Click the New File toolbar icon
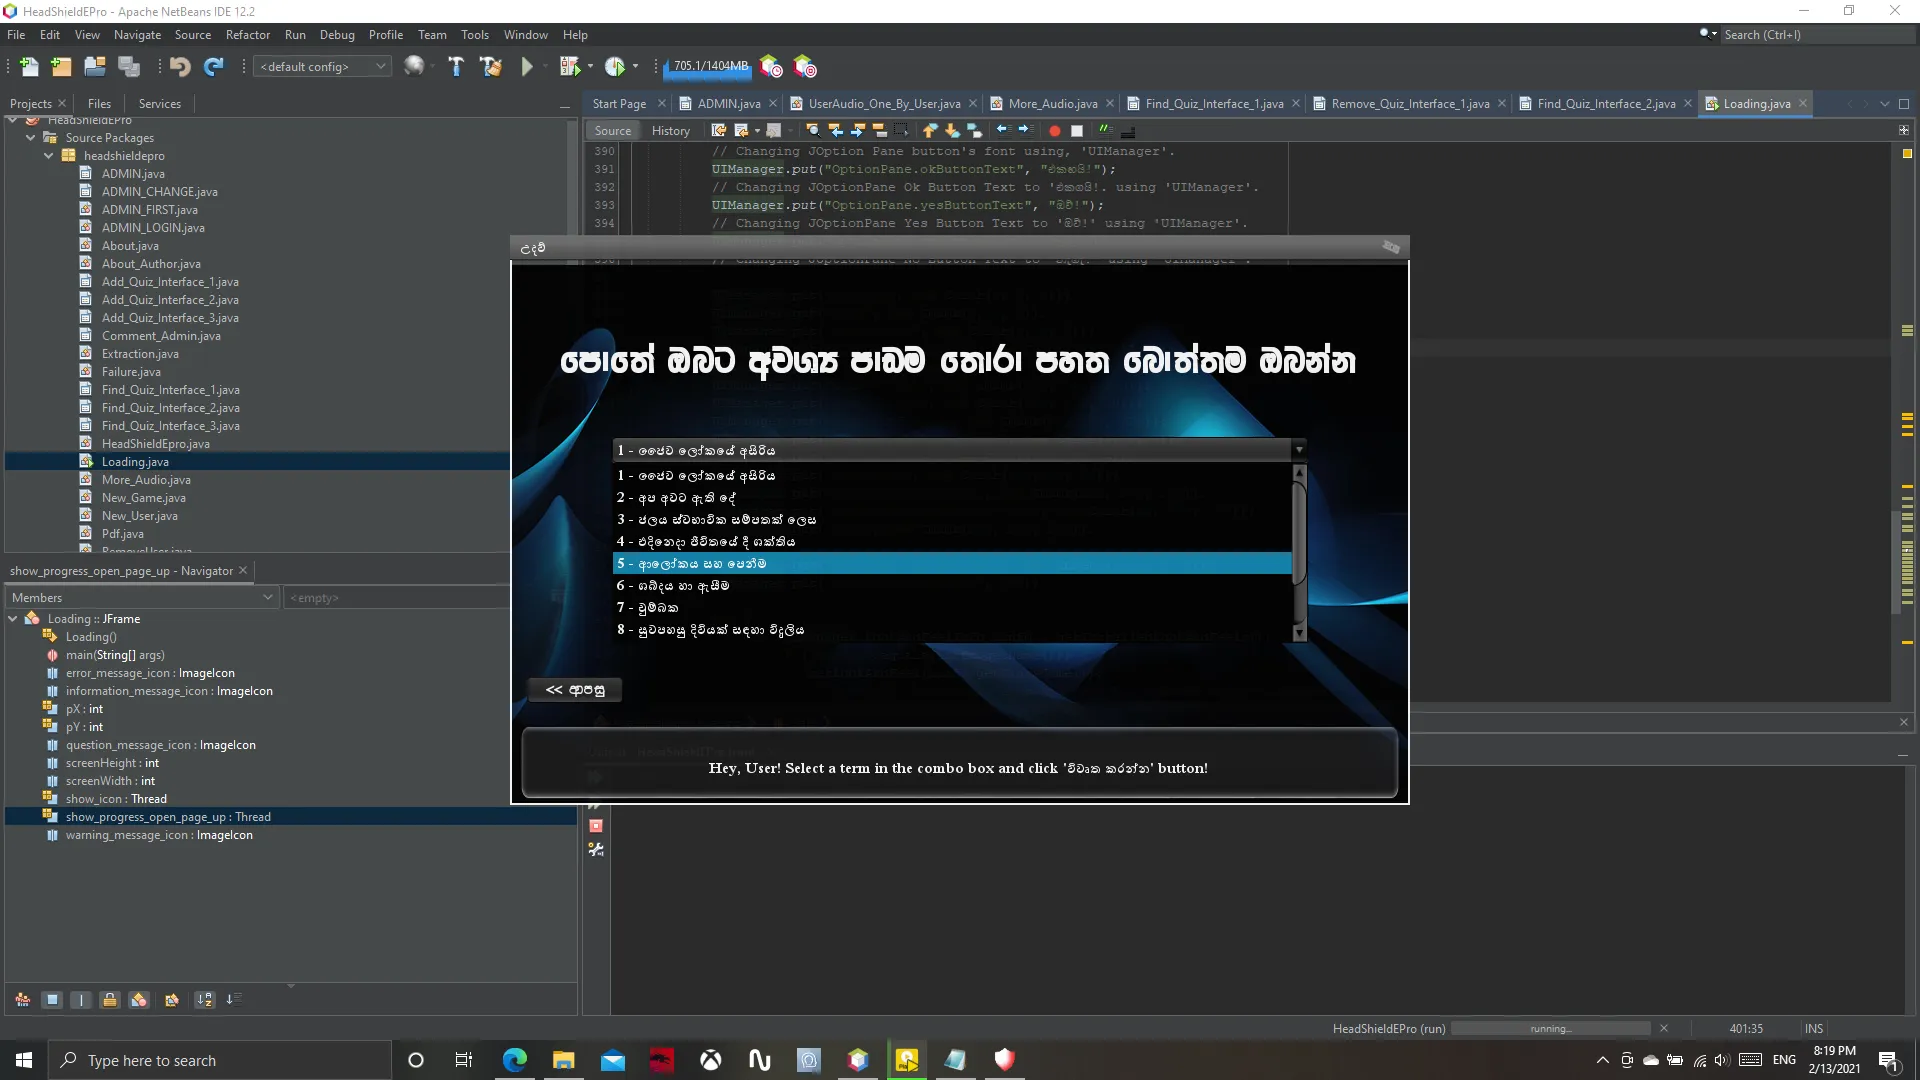Viewport: 1920px width, 1080px height. [x=28, y=67]
